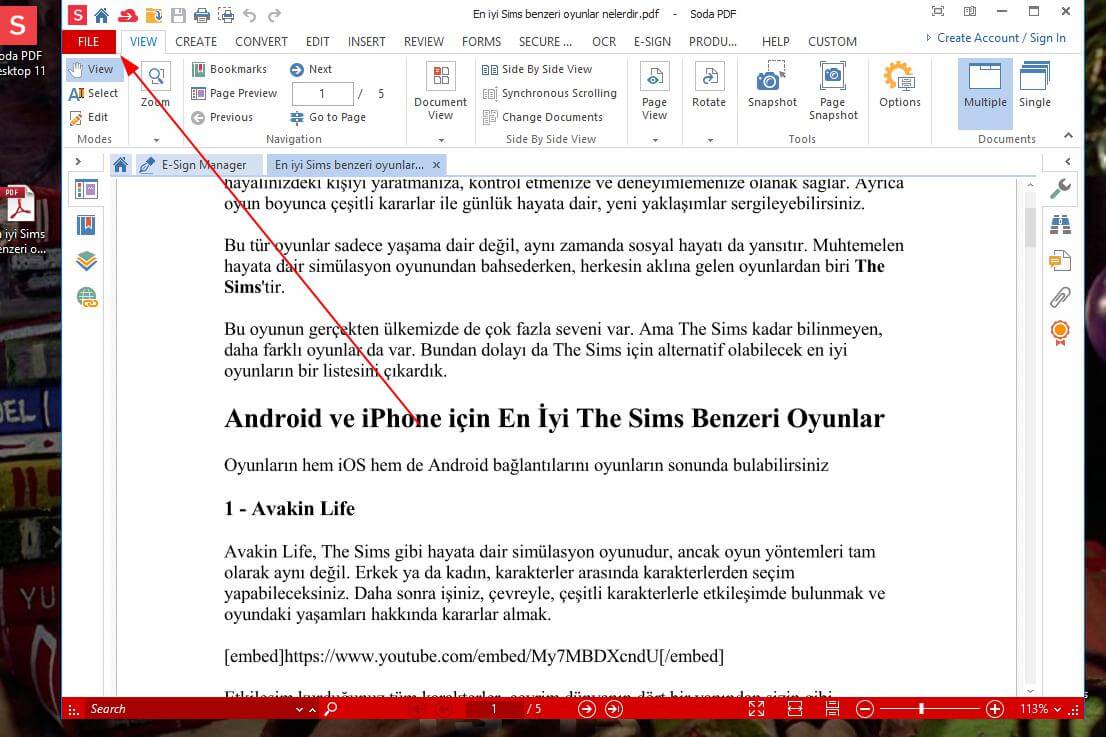Click the redo arrow in the title bar
The image size is (1106, 737).
tap(274, 14)
